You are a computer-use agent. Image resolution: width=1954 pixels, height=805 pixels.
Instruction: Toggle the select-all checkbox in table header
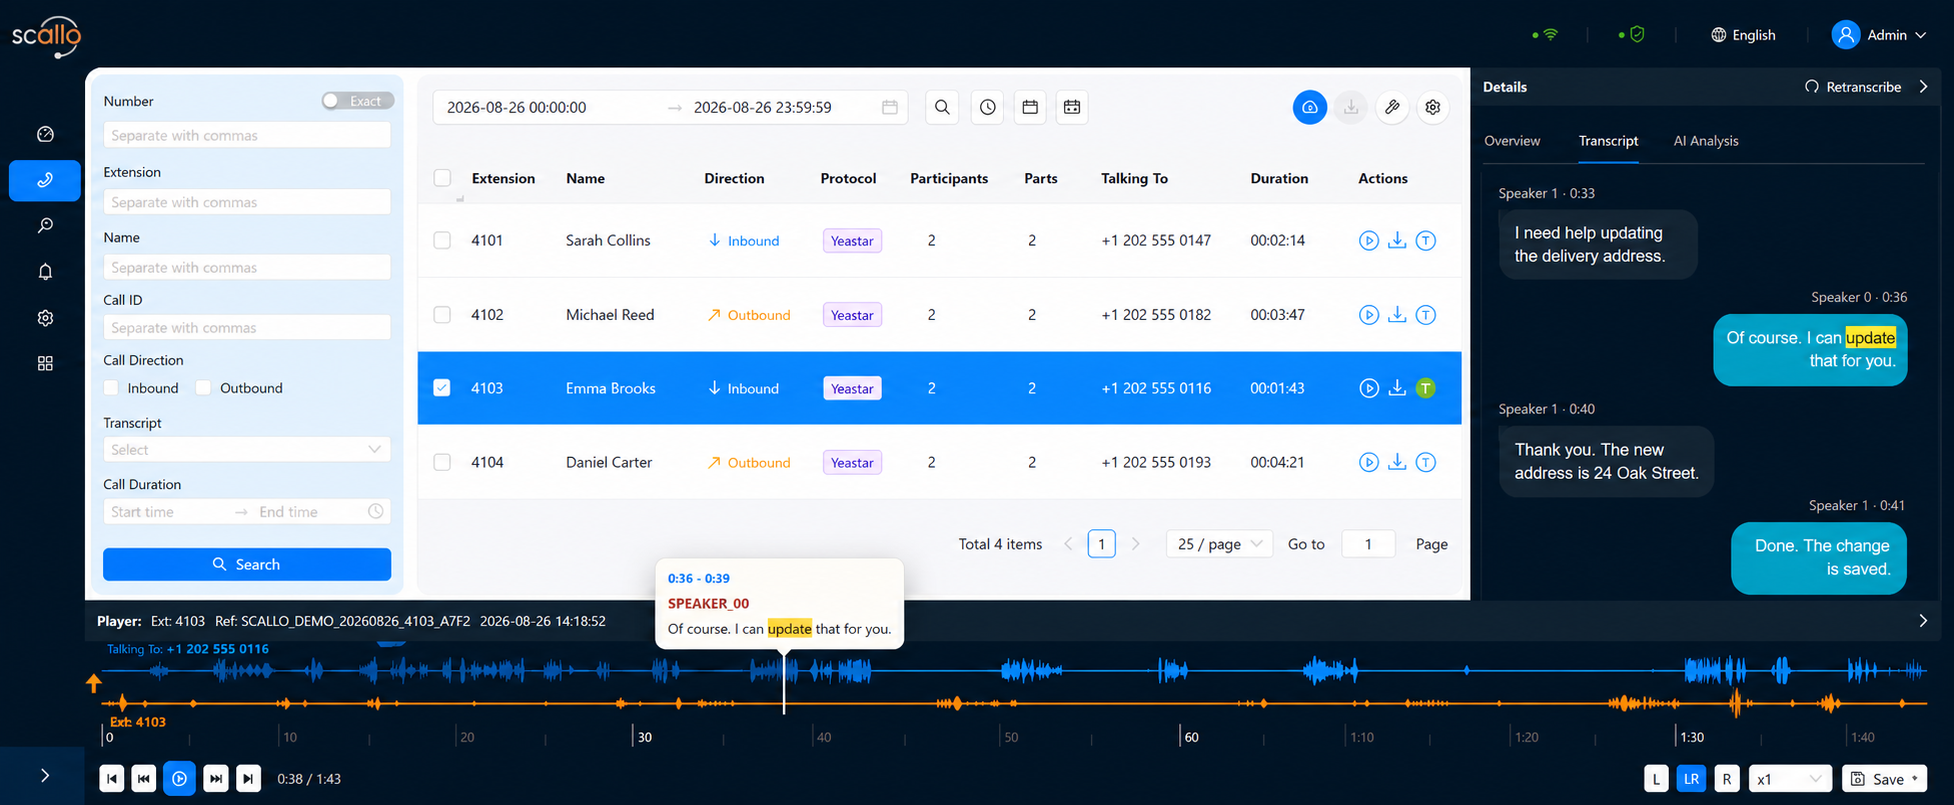coord(442,178)
